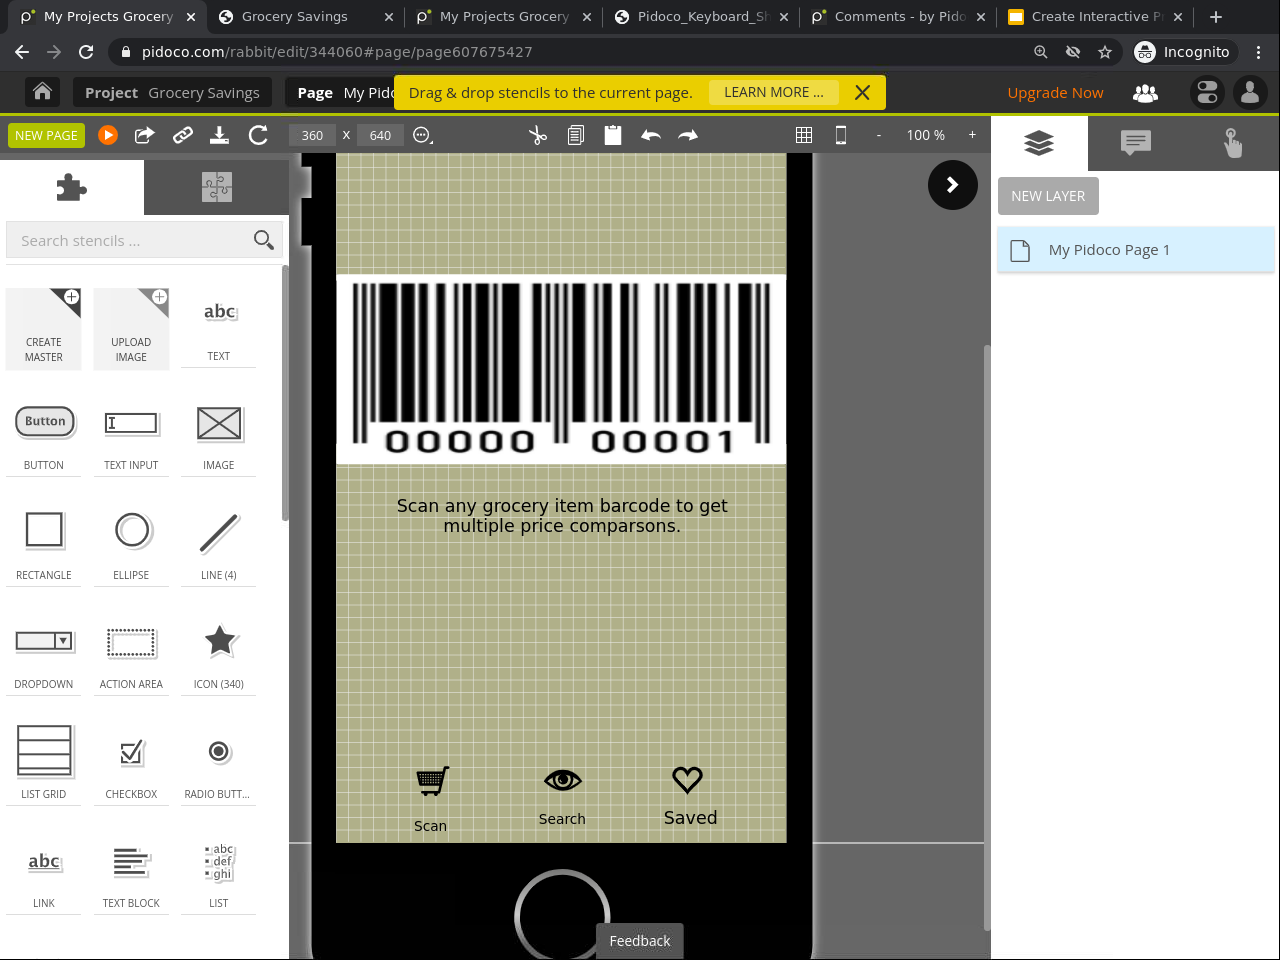Select the List Grid stencil

[x=44, y=766]
